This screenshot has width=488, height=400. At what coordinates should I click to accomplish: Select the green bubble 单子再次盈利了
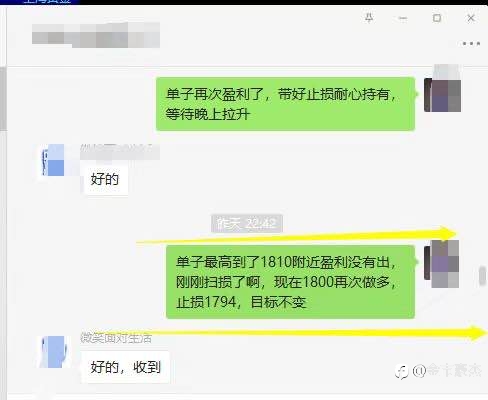(286, 104)
